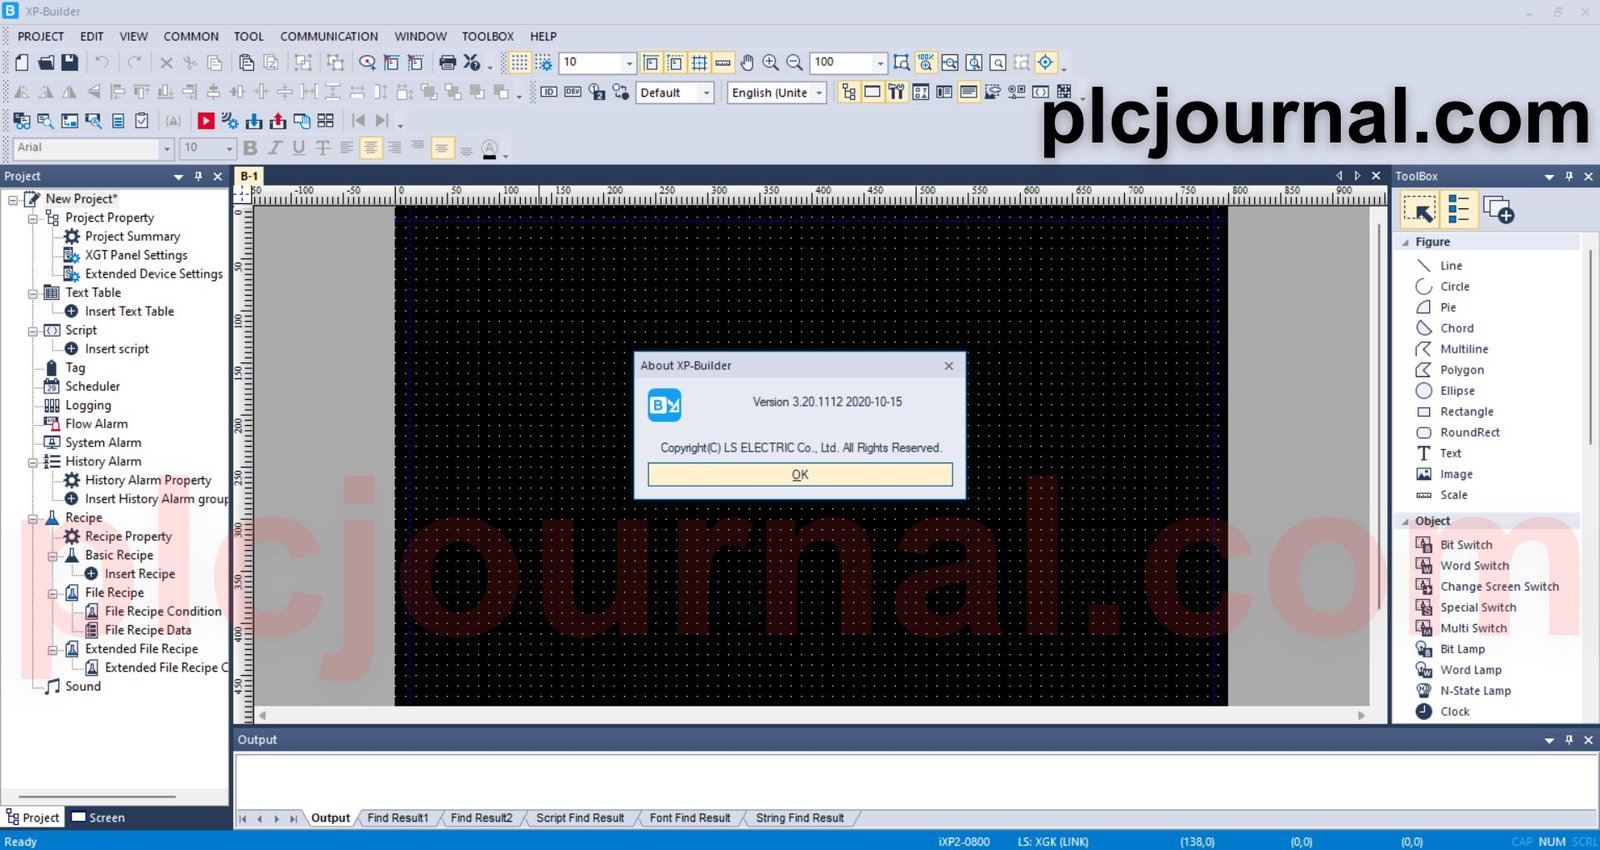Screen dimensions: 1600x850
Task: Click the Download project arrow icon
Action: 254,121
